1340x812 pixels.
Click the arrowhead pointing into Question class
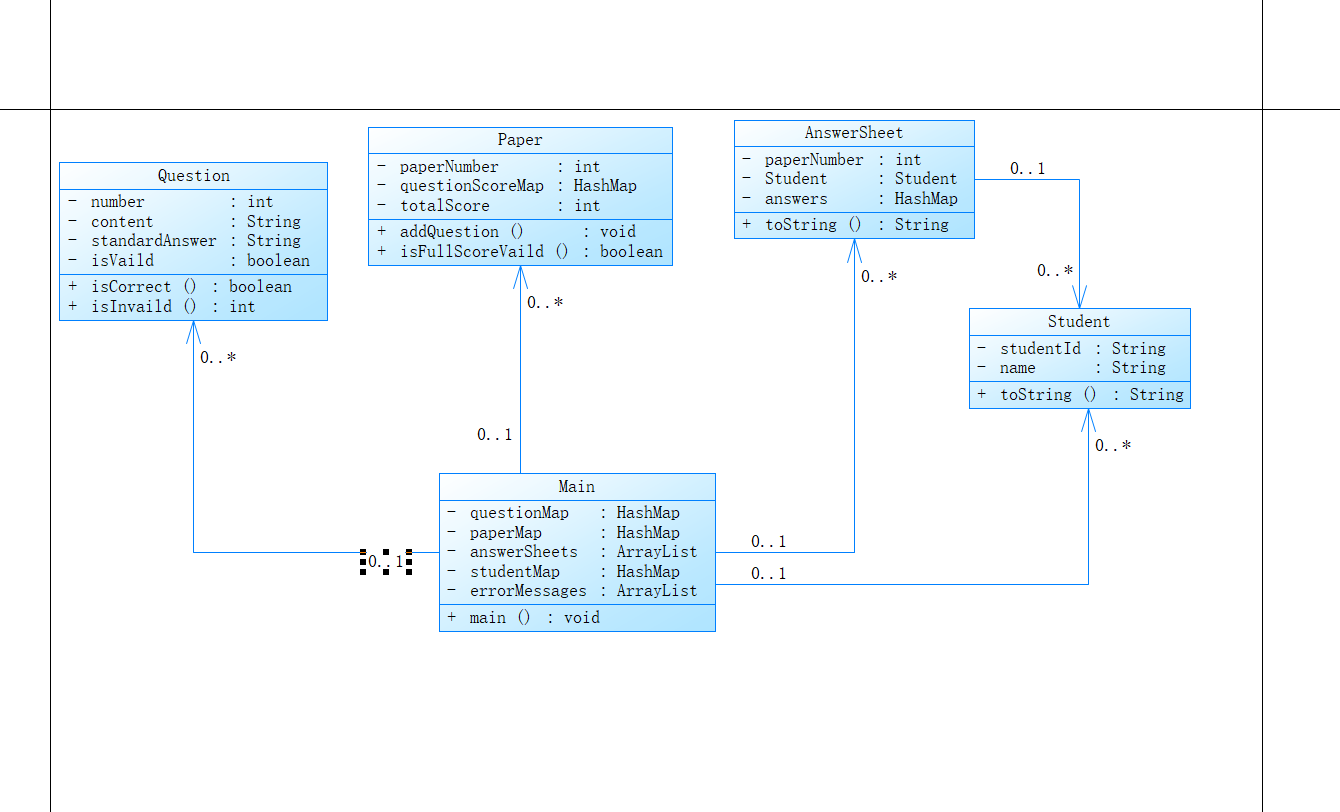(194, 332)
